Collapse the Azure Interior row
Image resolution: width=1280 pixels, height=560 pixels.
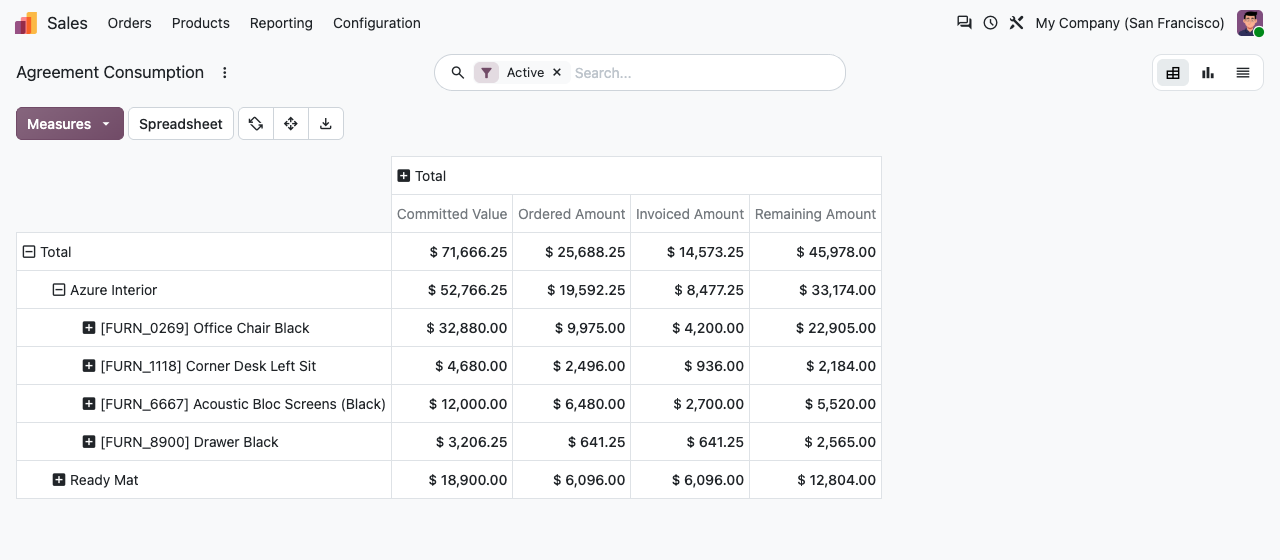59,290
